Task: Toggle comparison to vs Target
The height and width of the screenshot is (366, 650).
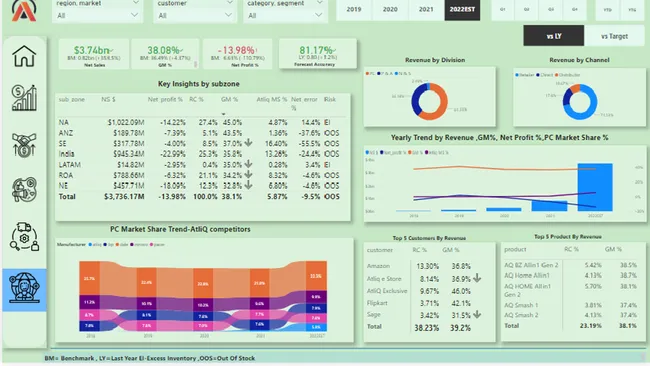Action: click(x=614, y=36)
